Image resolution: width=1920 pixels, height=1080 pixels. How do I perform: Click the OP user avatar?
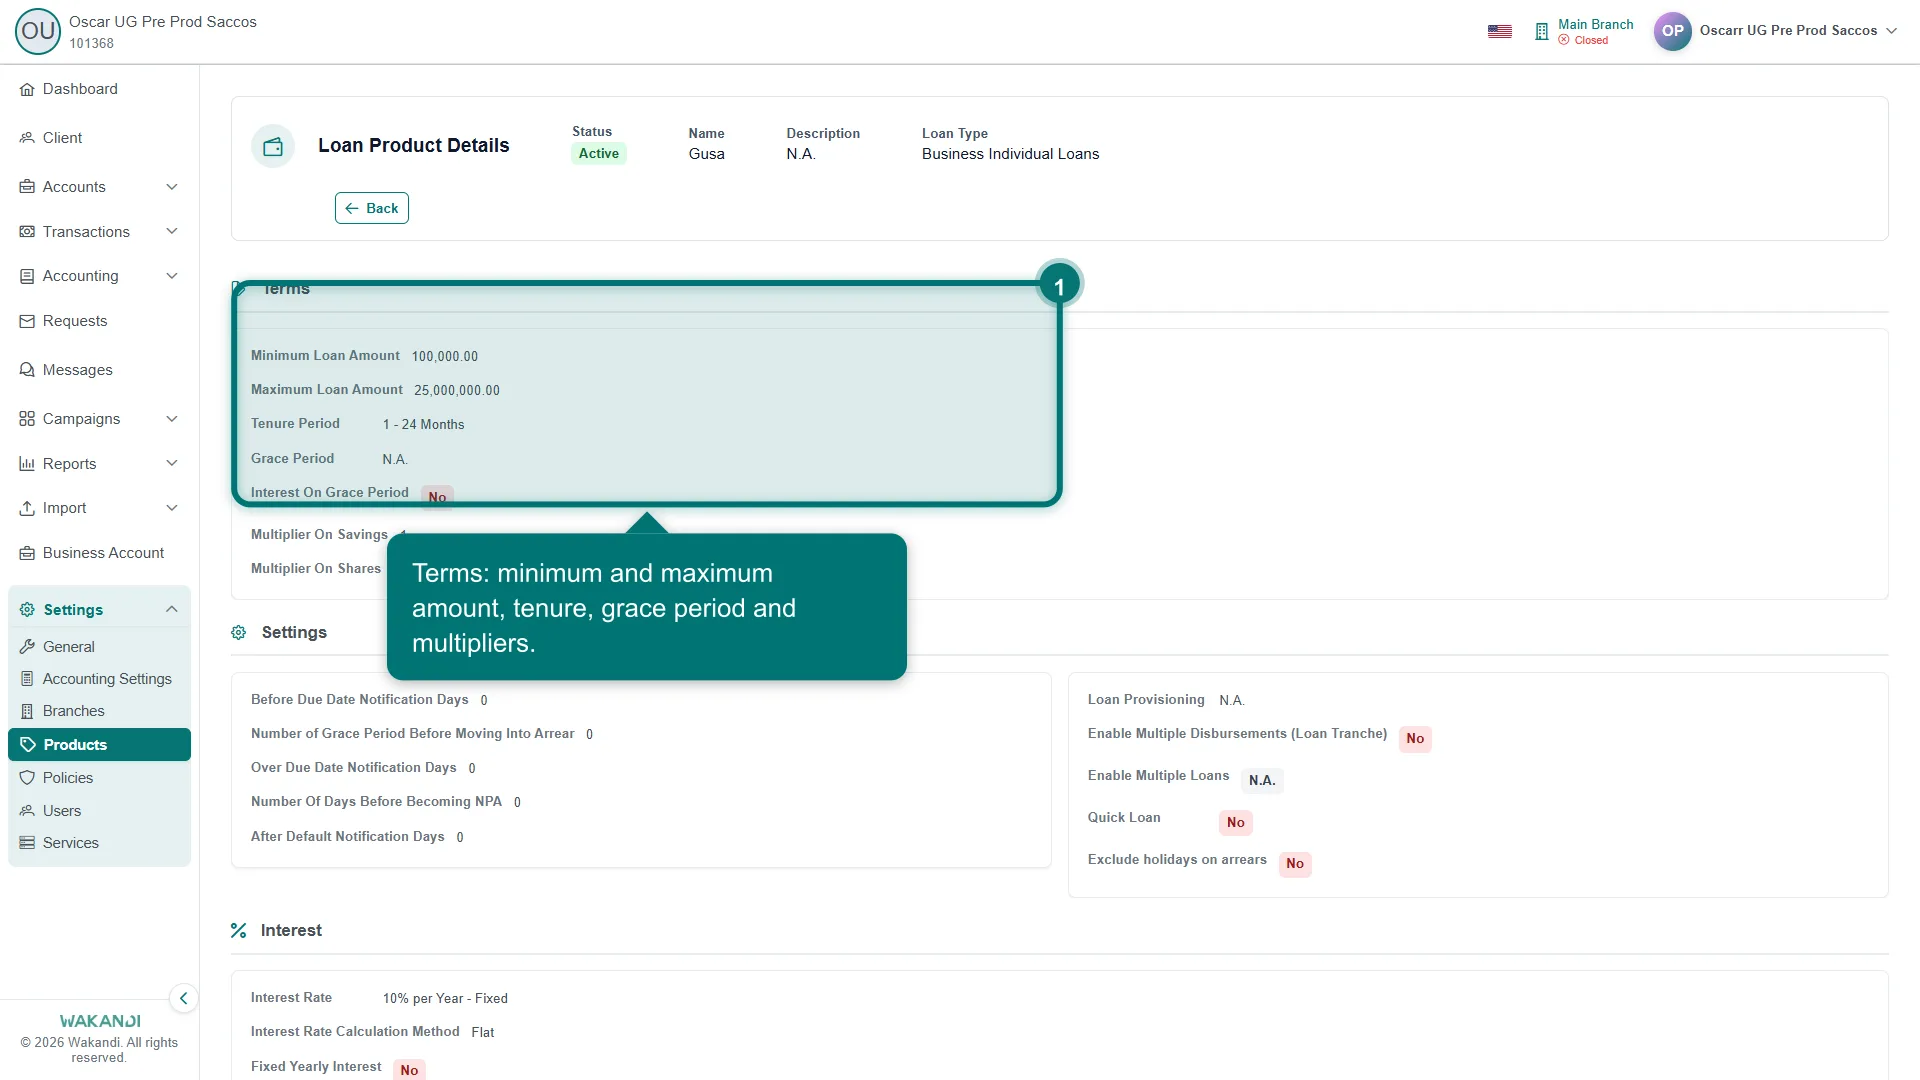1672,31
